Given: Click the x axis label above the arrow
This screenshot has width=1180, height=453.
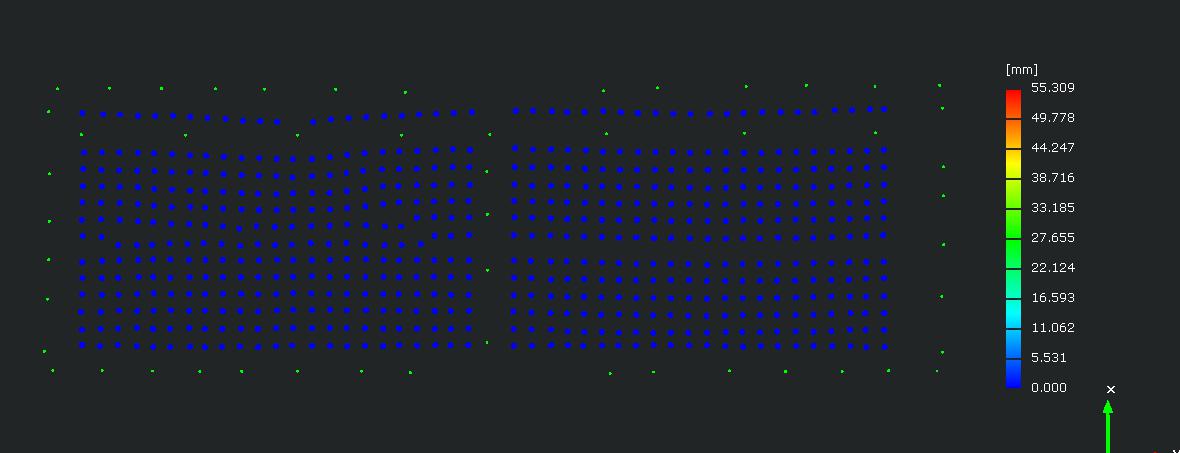Looking at the screenshot, I should click(1111, 389).
